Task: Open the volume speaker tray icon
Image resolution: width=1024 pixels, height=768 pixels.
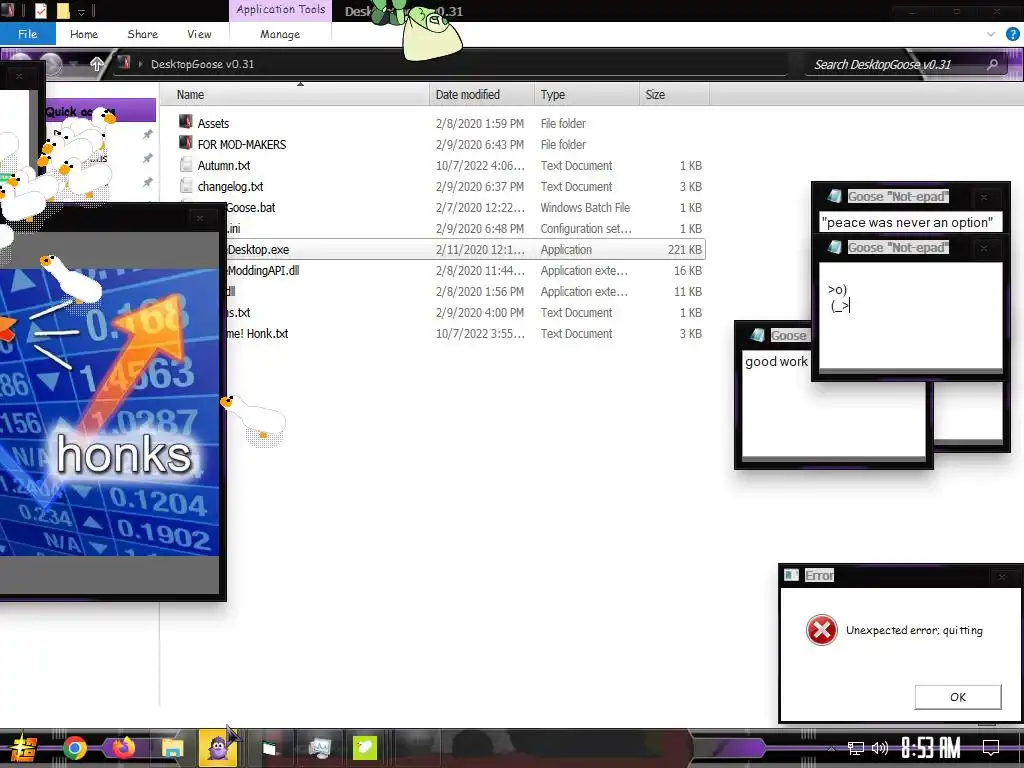Action: (x=880, y=748)
